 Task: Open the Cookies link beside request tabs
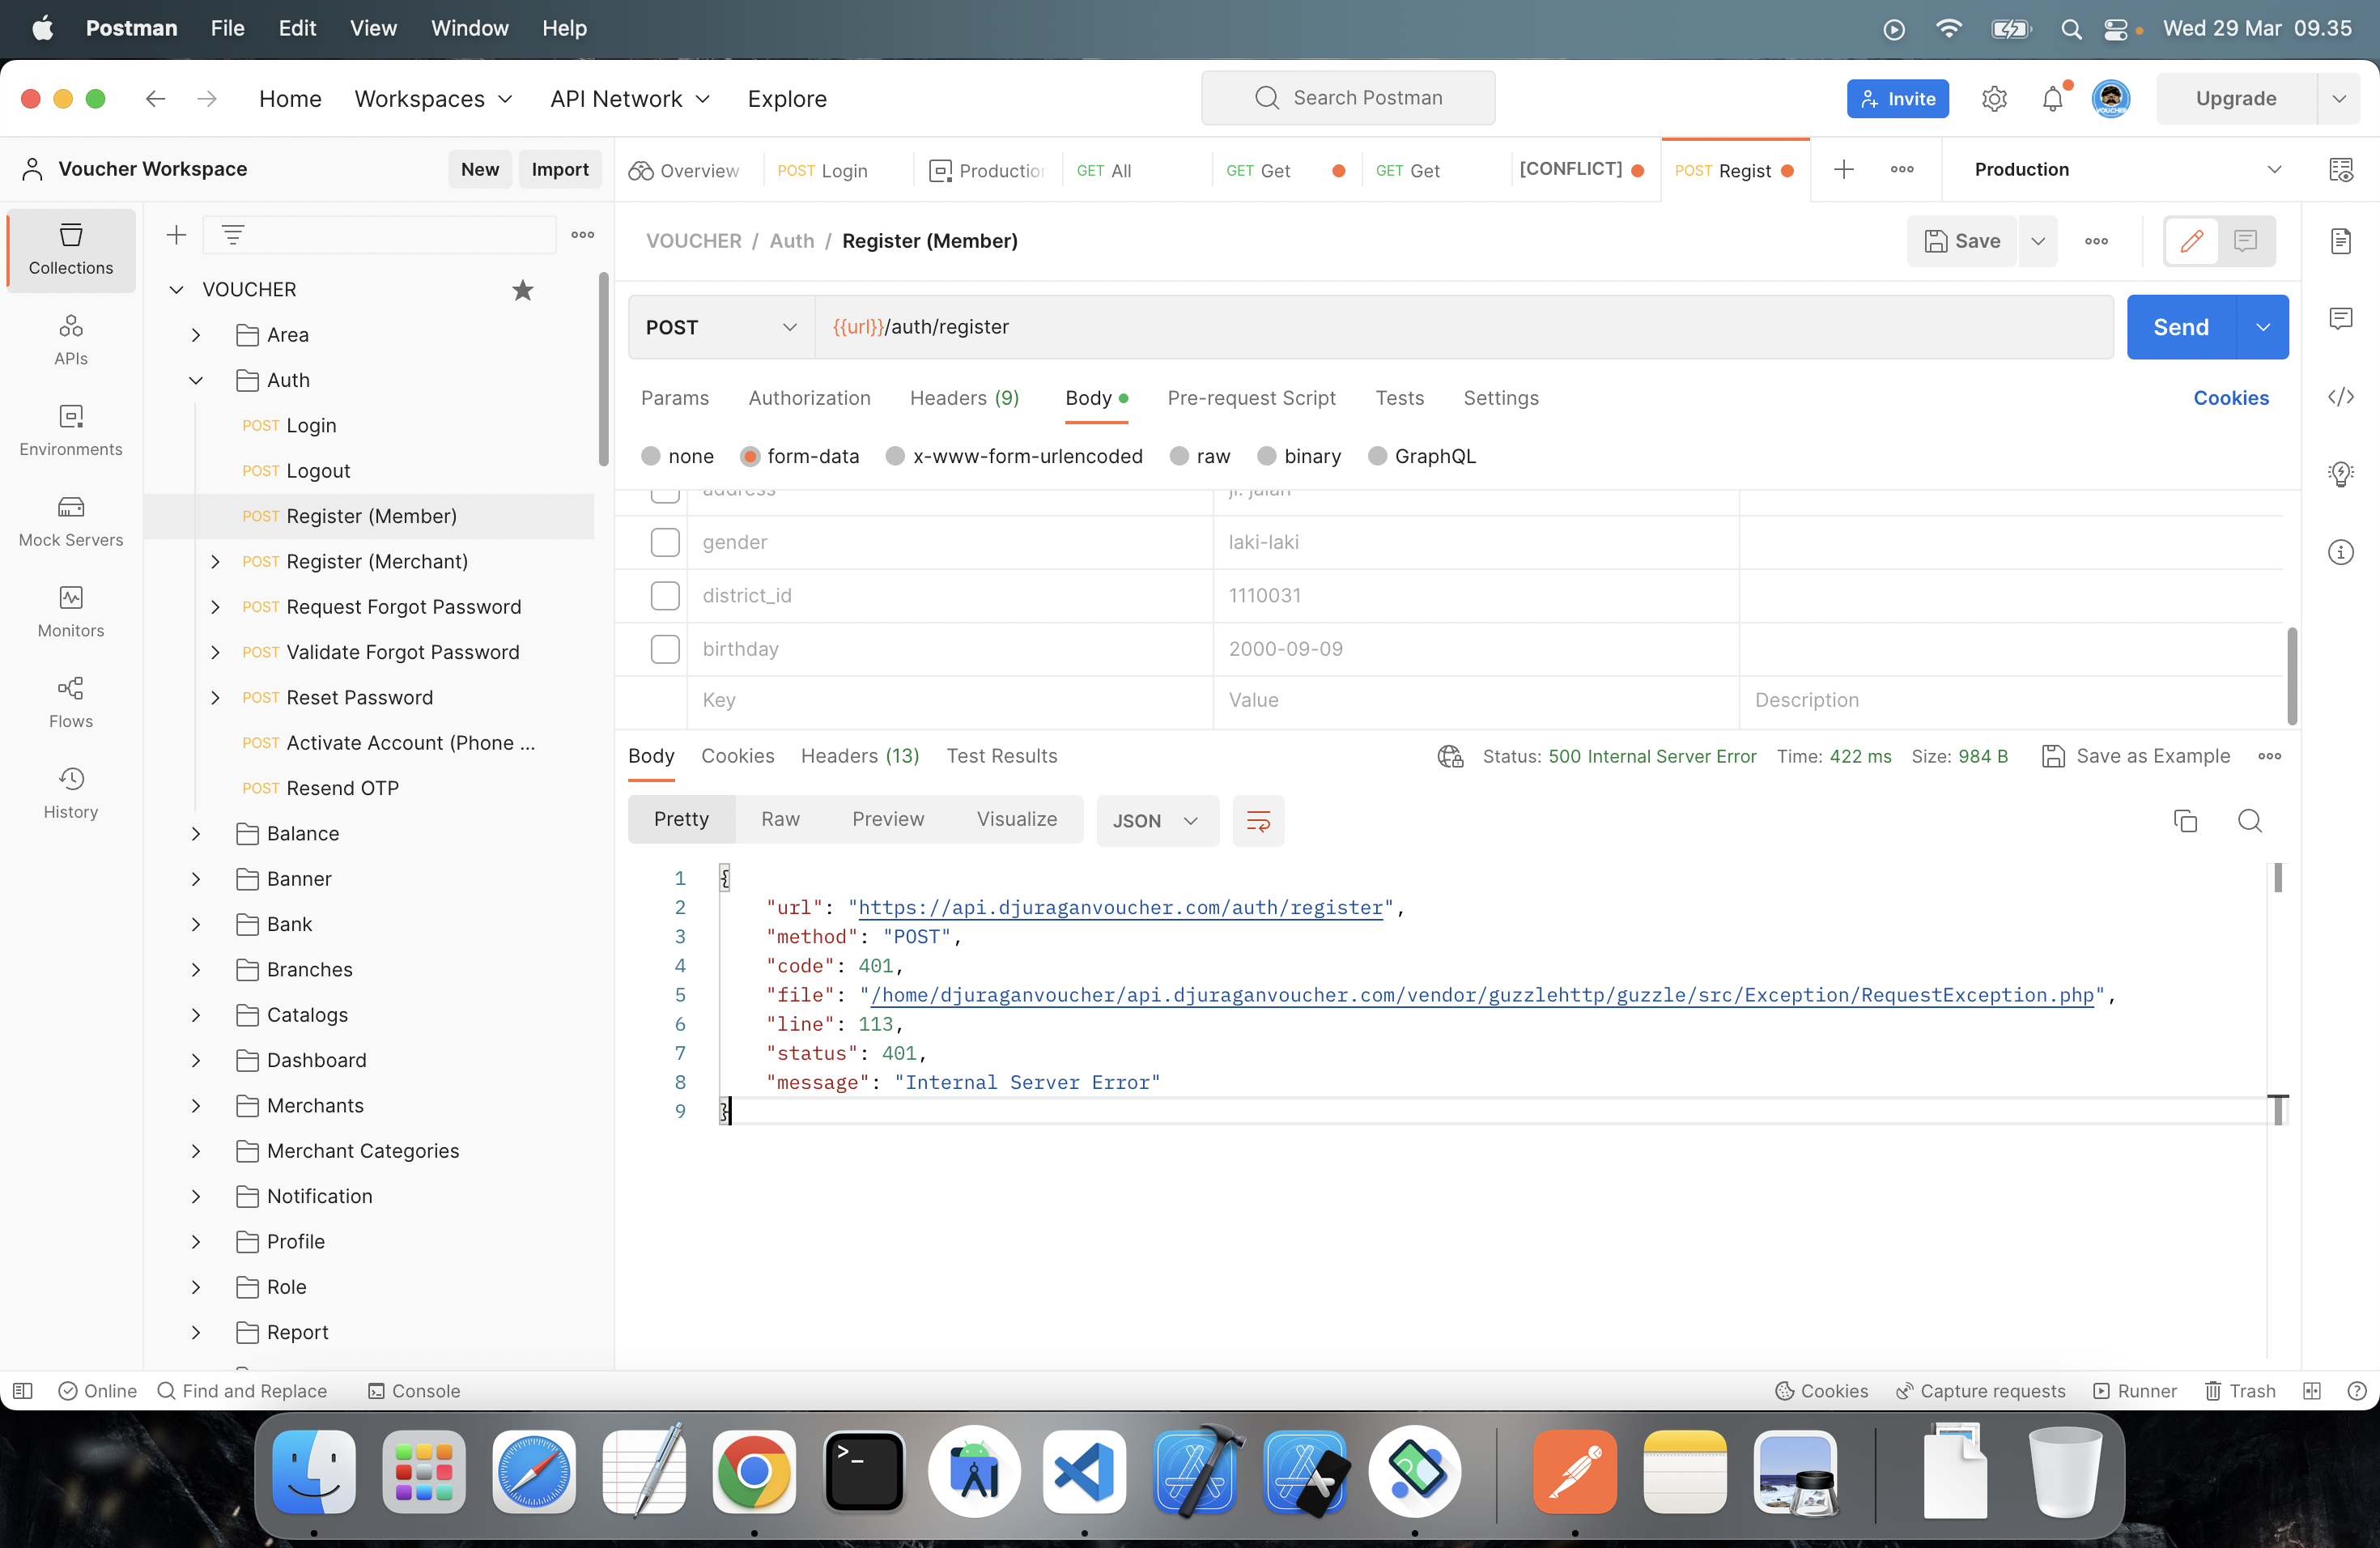[x=2230, y=398]
